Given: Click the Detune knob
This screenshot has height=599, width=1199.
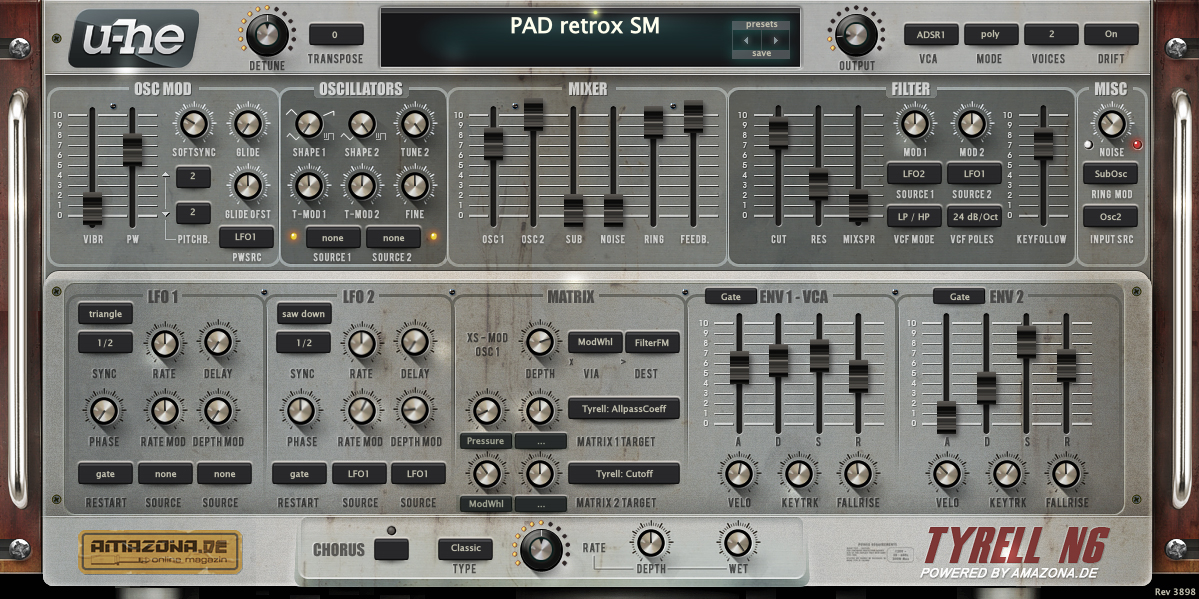Looking at the screenshot, I should click(x=267, y=34).
